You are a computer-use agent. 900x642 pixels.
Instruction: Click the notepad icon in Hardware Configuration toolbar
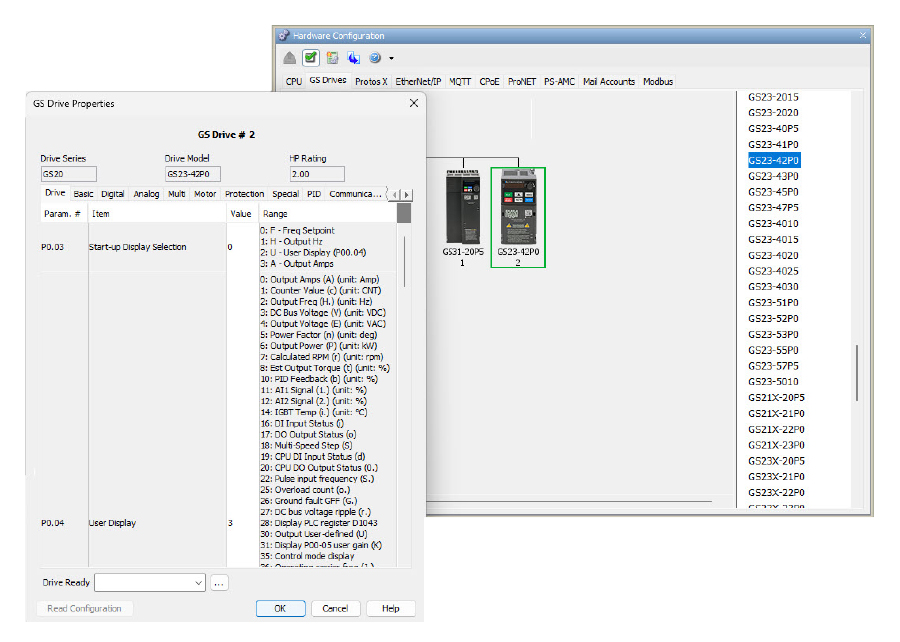click(332, 58)
